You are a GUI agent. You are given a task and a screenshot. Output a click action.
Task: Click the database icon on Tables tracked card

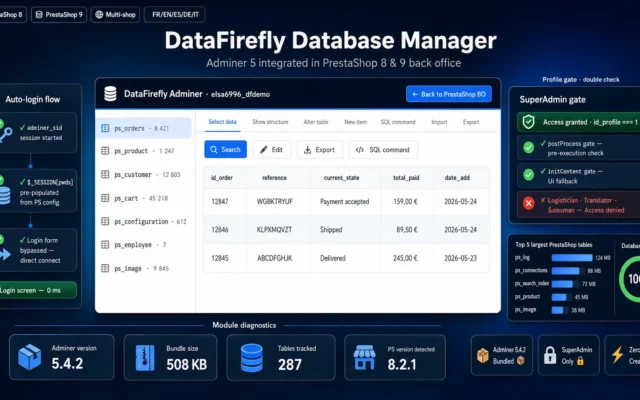pos(251,358)
